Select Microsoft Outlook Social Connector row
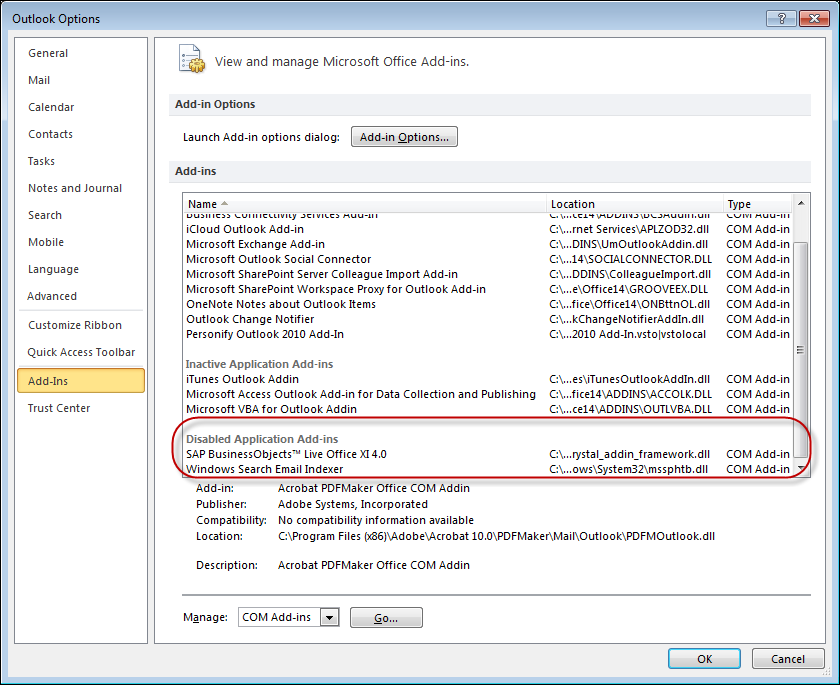This screenshot has width=840, height=685. point(488,259)
